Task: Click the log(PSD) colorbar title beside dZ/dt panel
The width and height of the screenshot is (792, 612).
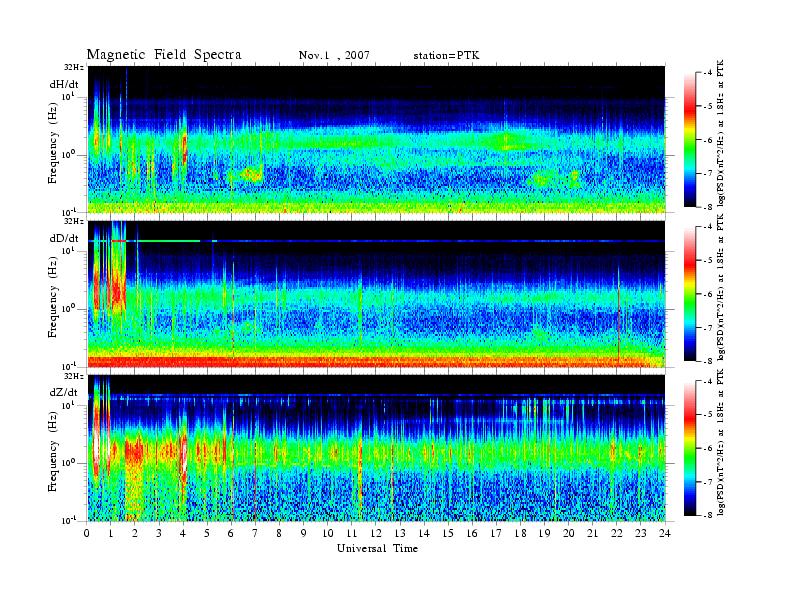Action: click(x=721, y=442)
